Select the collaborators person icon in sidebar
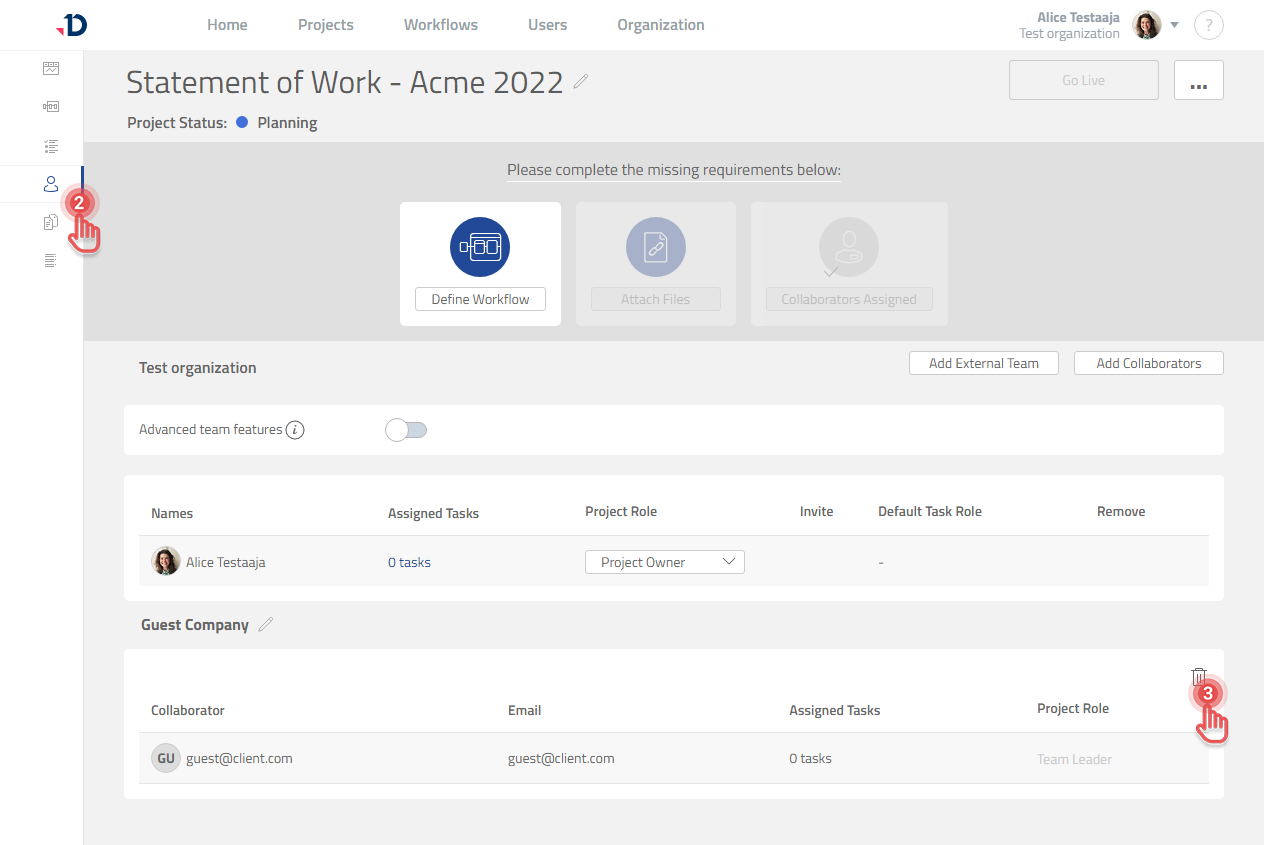The width and height of the screenshot is (1264, 845). coord(51,184)
